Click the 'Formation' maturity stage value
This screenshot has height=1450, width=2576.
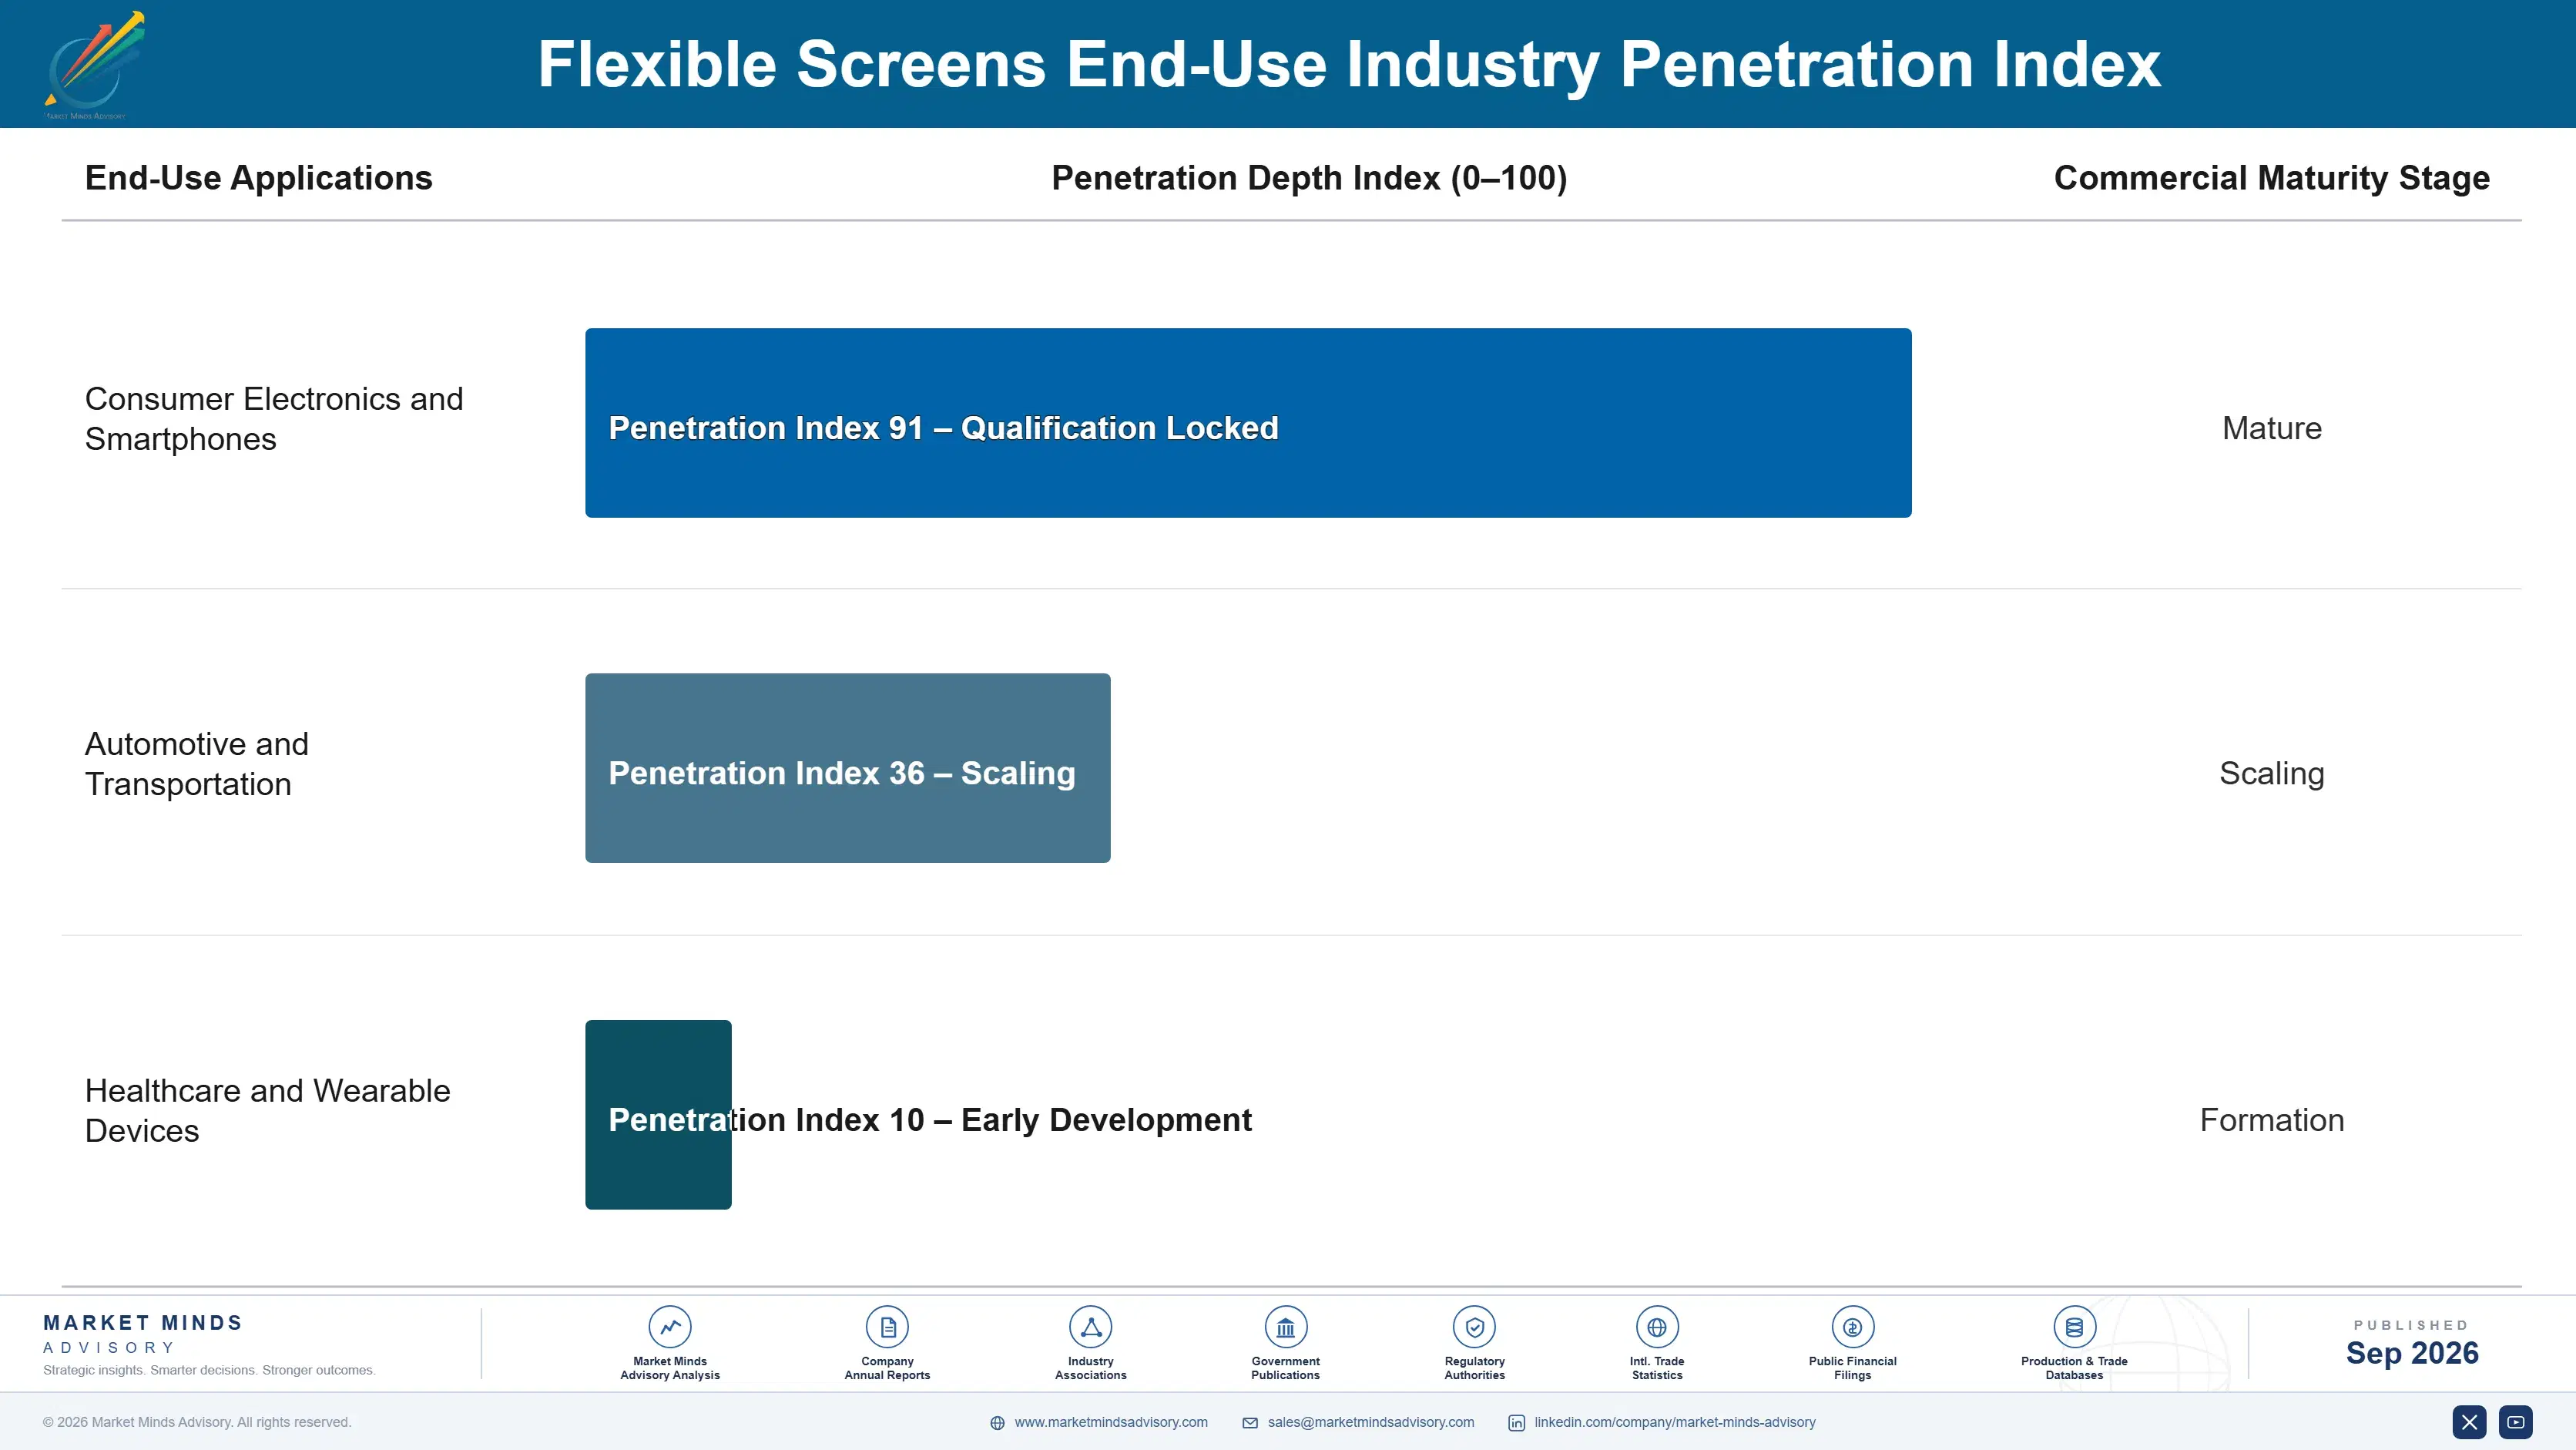(x=2272, y=1120)
